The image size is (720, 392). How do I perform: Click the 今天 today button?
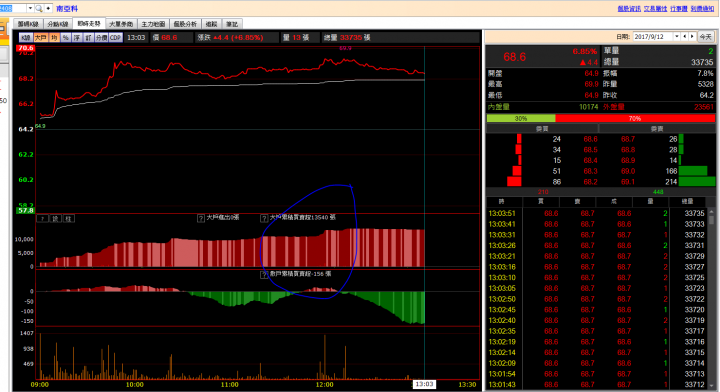coord(705,37)
